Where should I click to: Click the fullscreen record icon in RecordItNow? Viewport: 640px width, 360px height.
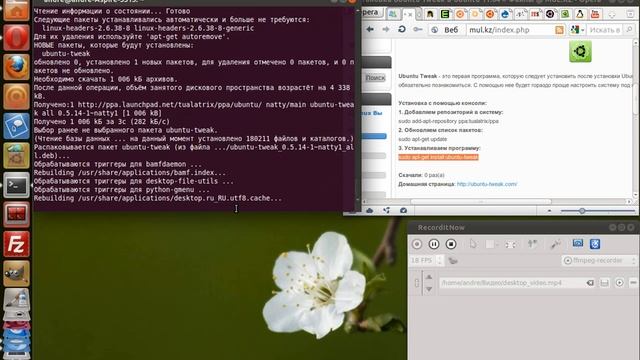[x=510, y=244]
